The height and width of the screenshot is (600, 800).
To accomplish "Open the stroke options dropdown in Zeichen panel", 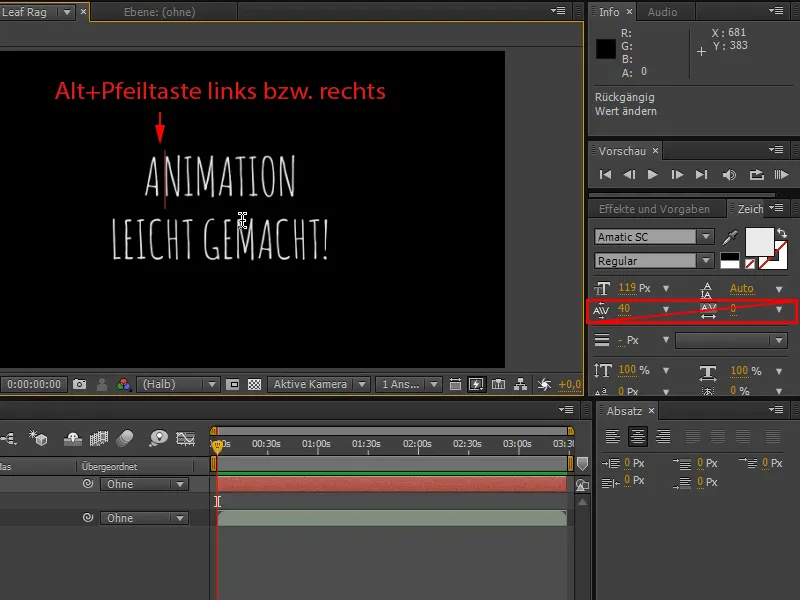I will click(x=731, y=340).
